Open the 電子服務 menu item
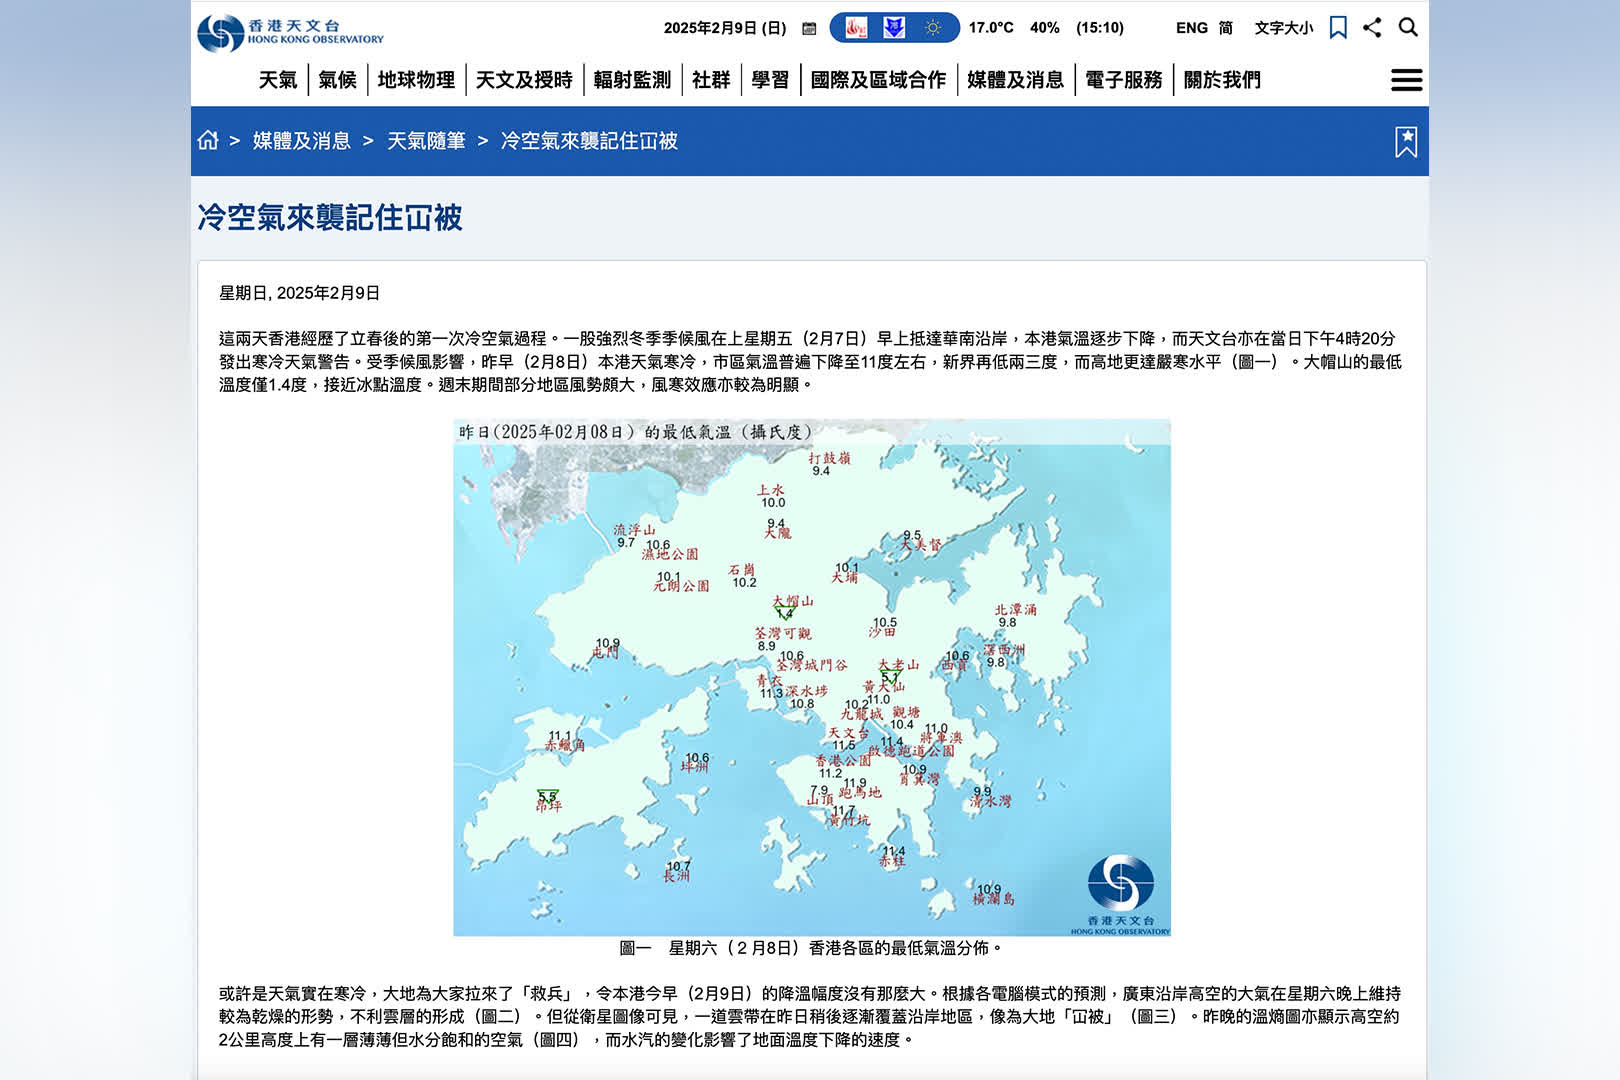The width and height of the screenshot is (1620, 1080). tap(1123, 80)
